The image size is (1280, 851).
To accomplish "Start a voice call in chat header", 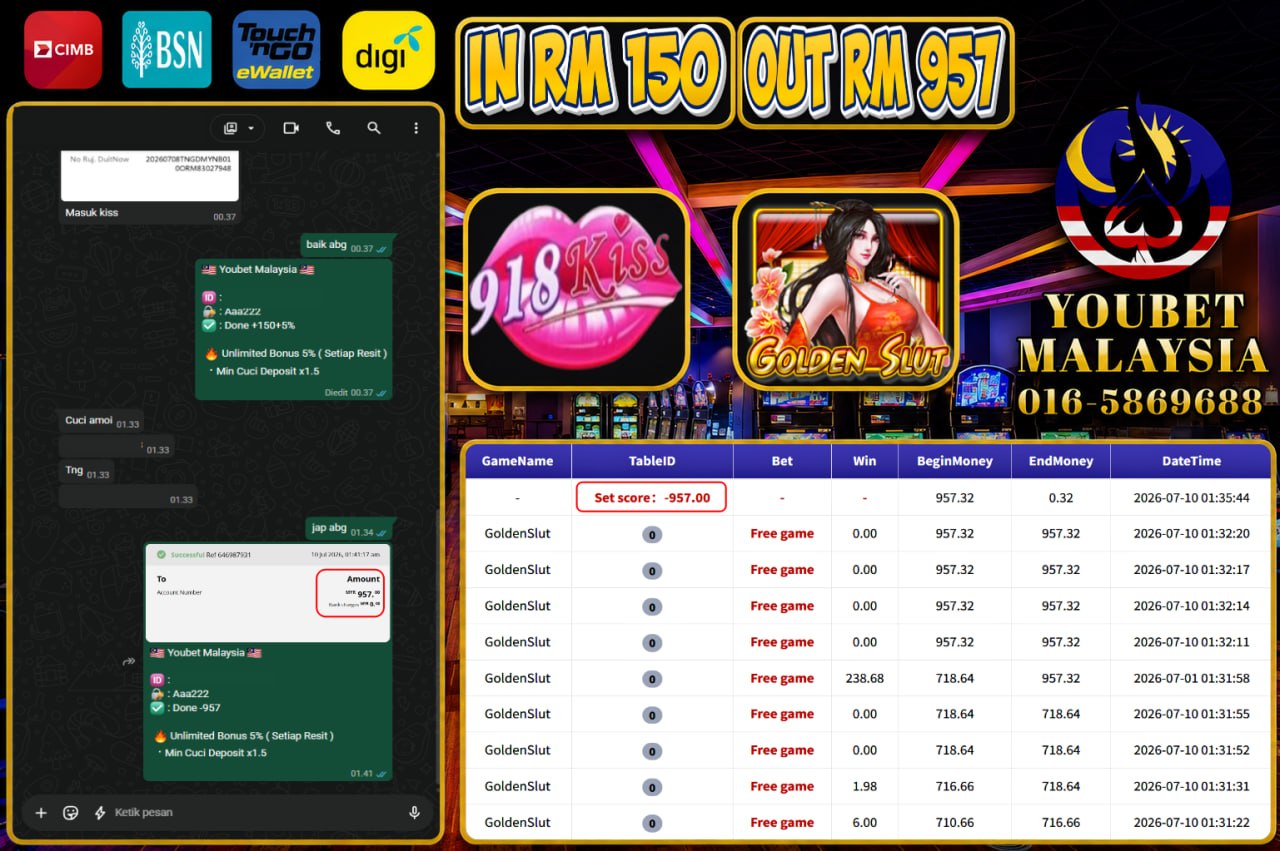I will pyautogui.click(x=333, y=128).
